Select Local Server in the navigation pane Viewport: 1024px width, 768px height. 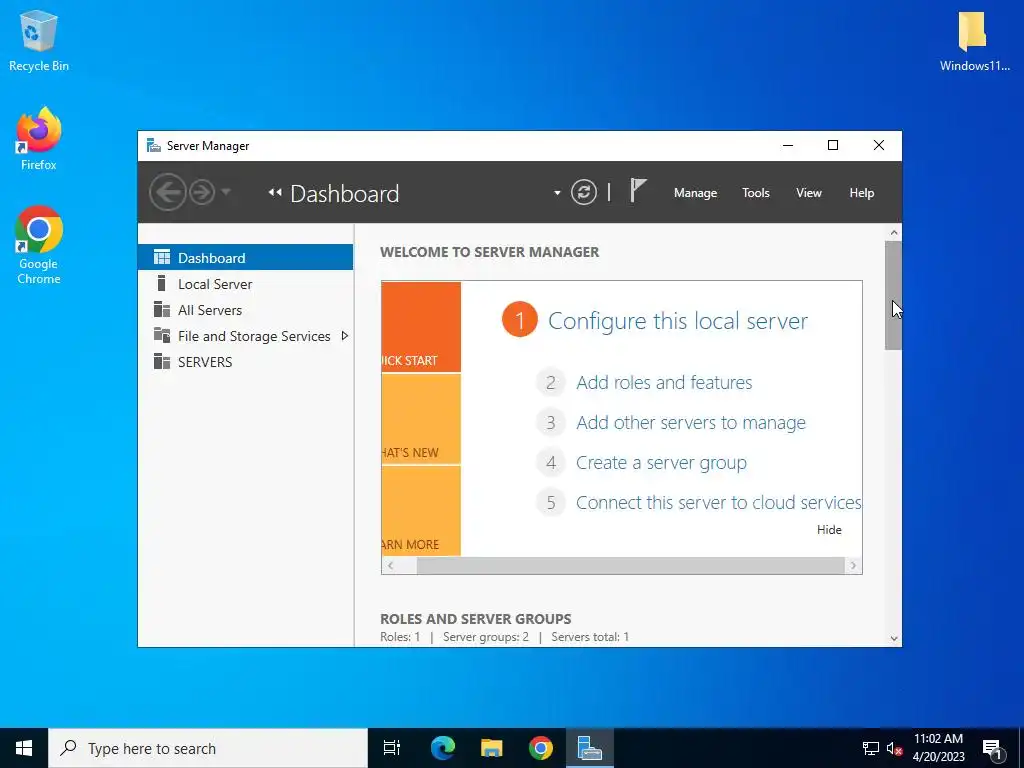tap(246, 284)
